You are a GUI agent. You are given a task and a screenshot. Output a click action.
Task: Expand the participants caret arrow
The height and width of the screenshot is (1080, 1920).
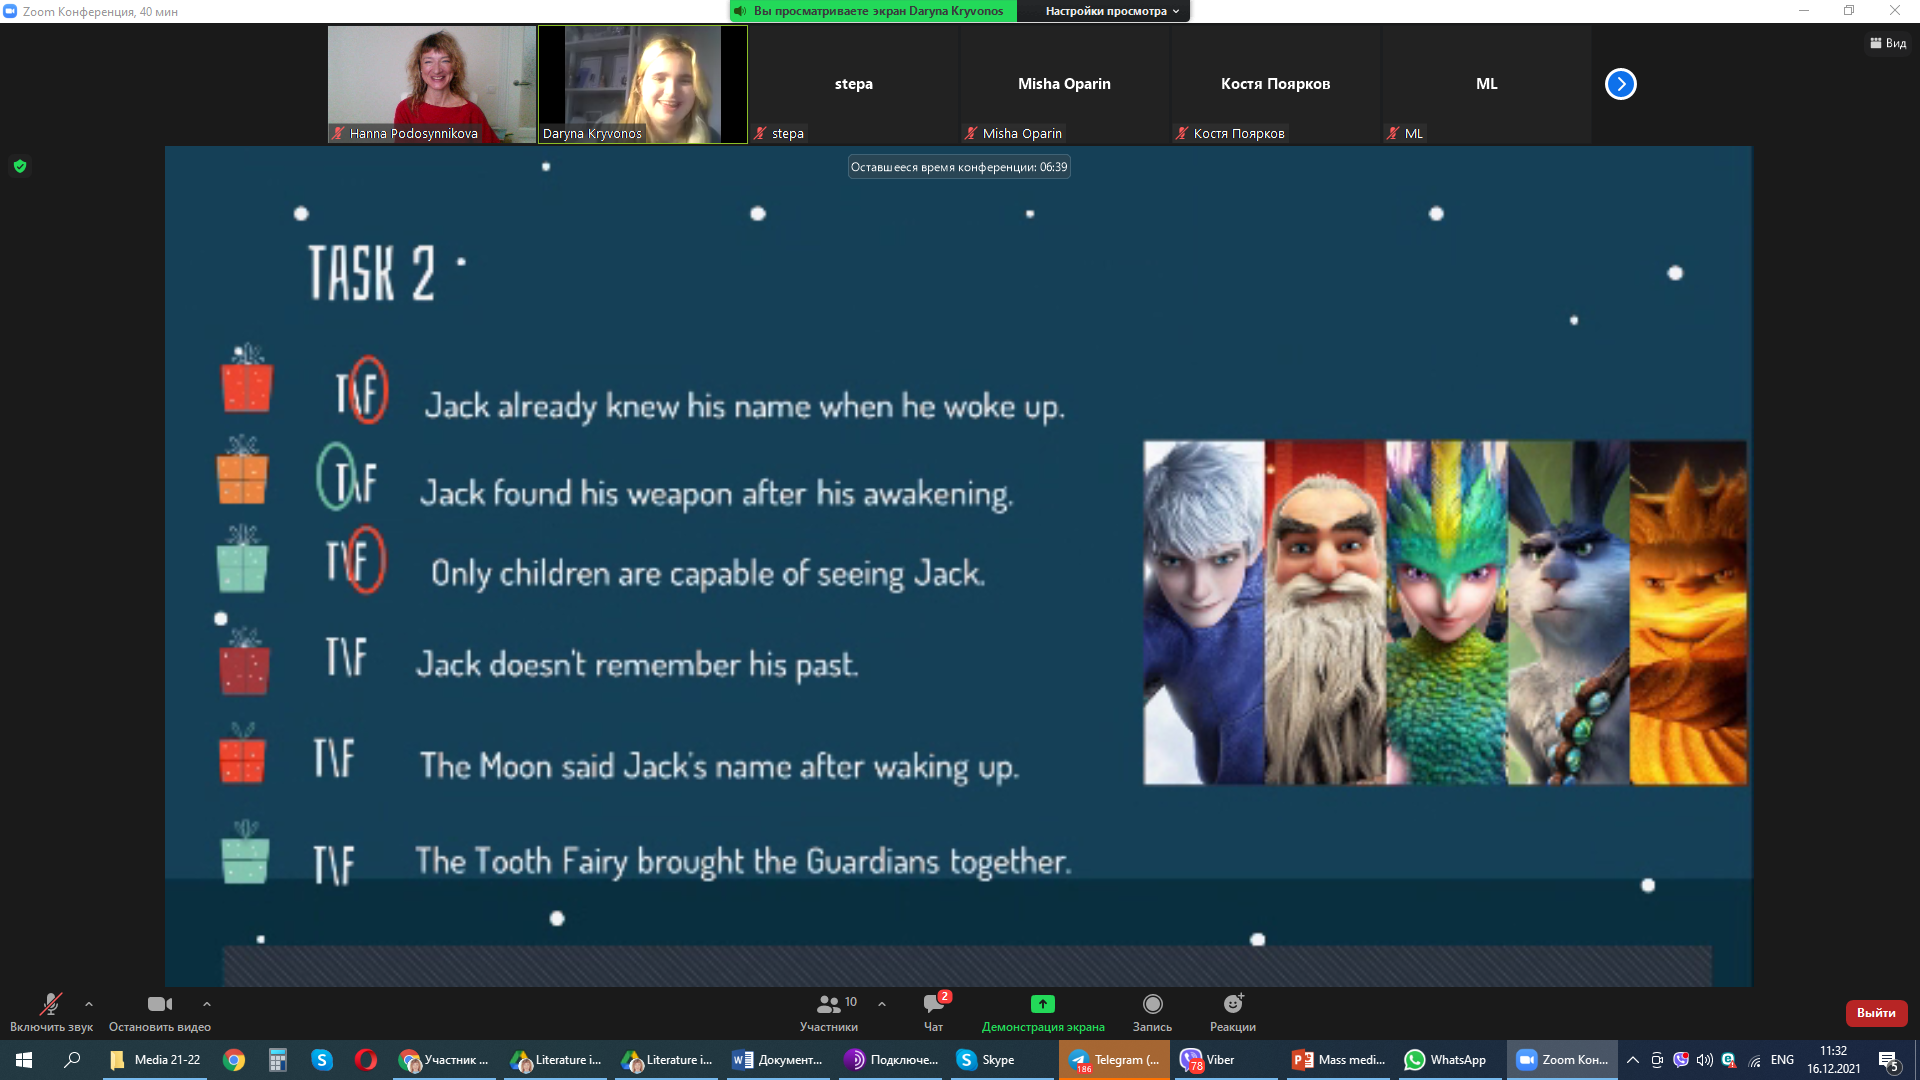point(882,1004)
